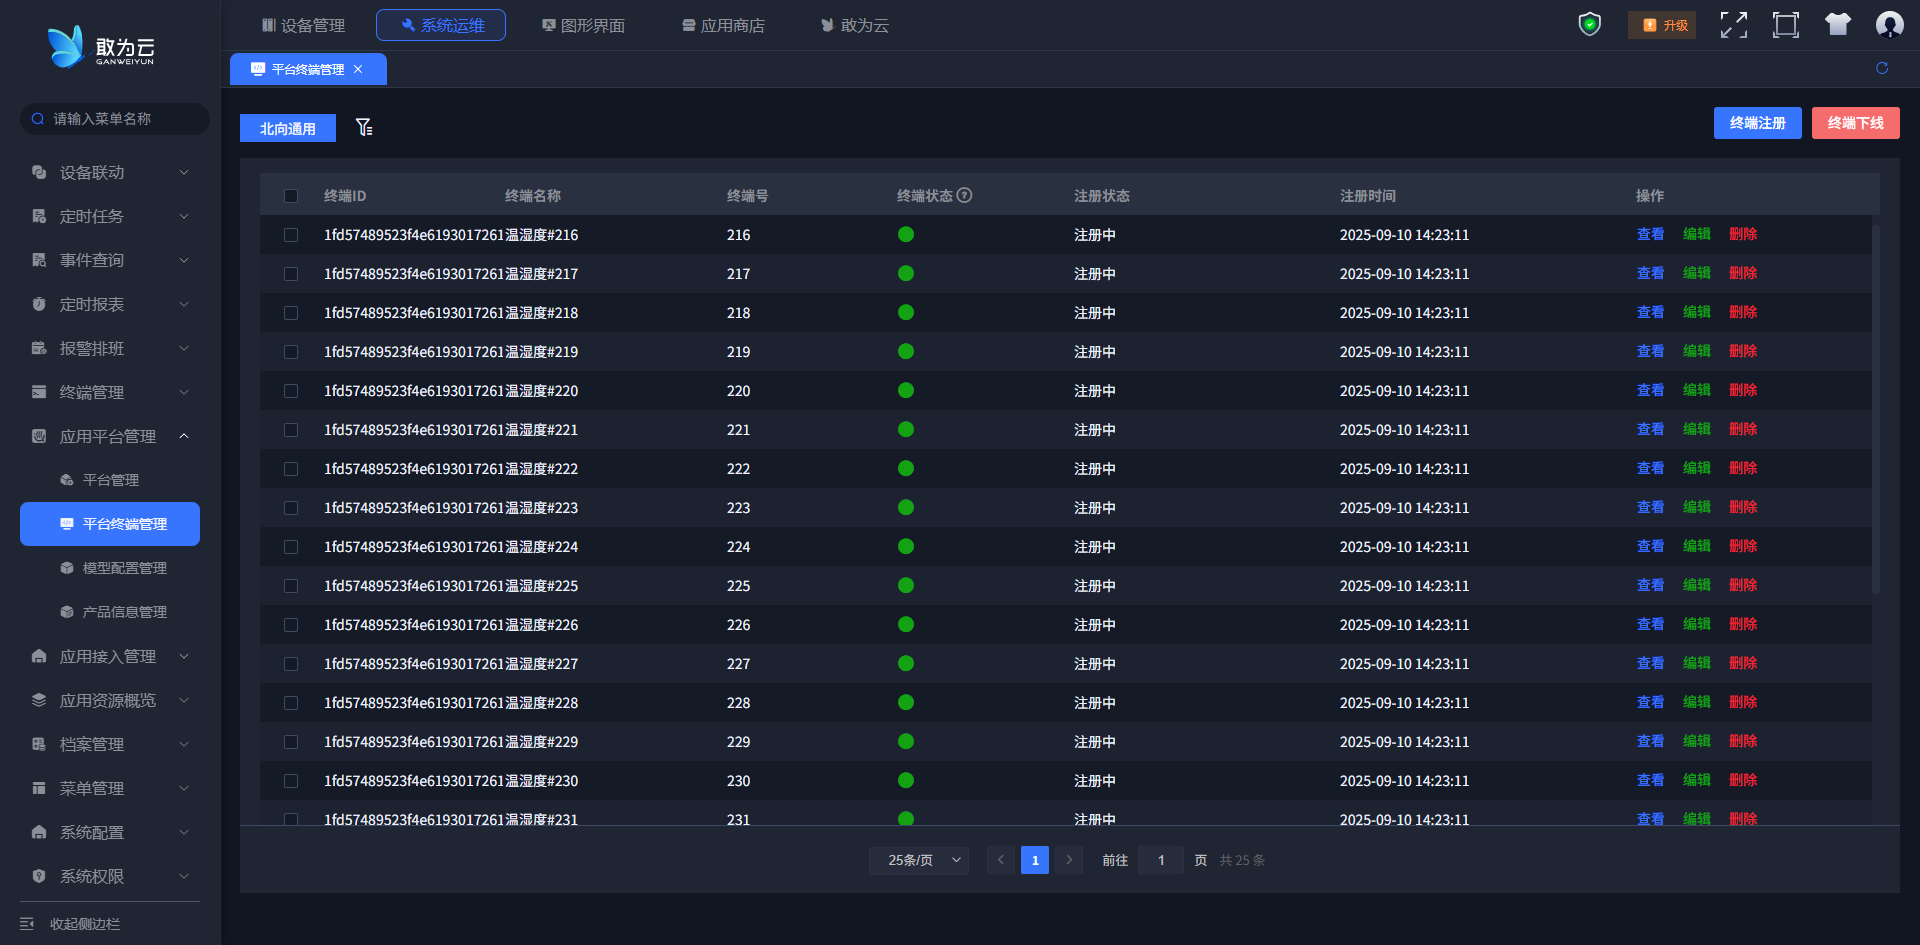Viewport: 1920px width, 945px height.
Task: Click the filter funnel icon
Action: pos(364,127)
